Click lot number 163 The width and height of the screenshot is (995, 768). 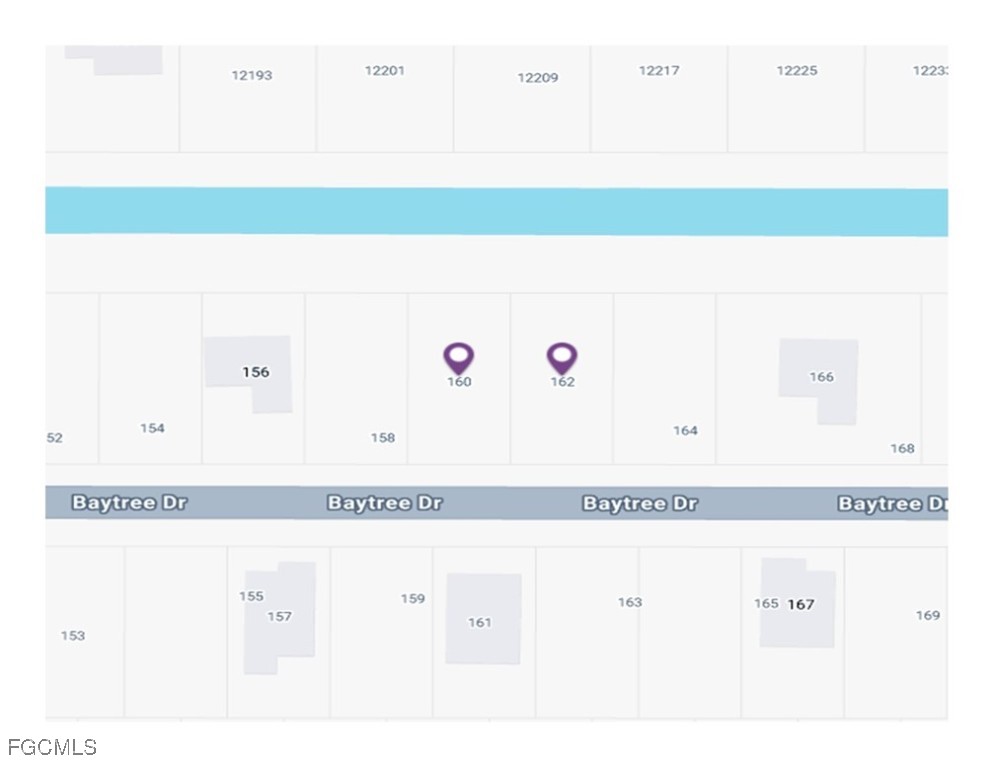(x=630, y=602)
